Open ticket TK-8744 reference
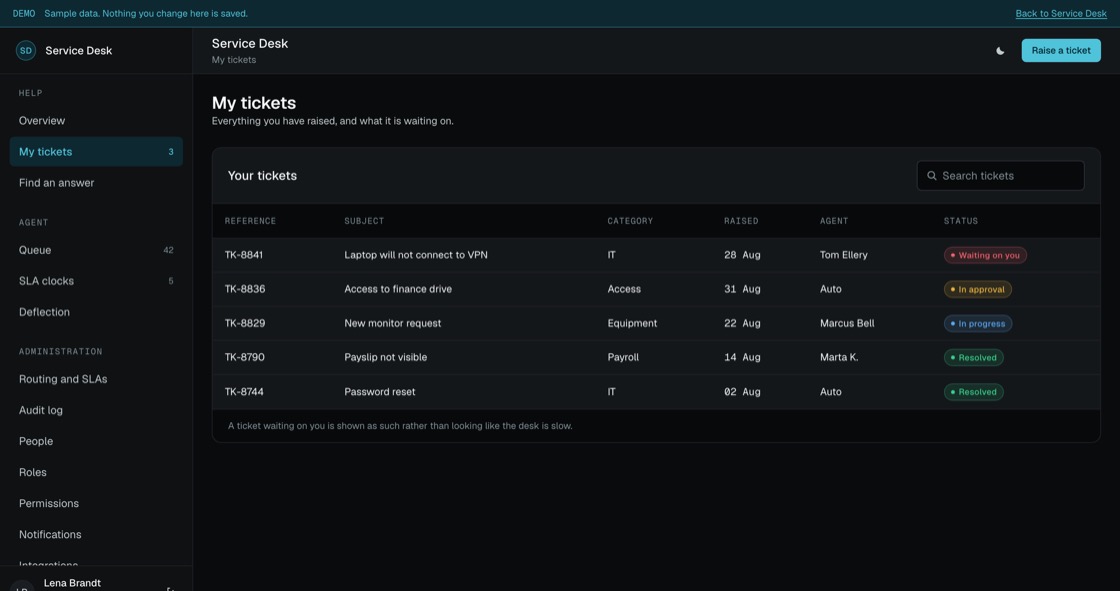The image size is (1120, 591). 244,392
